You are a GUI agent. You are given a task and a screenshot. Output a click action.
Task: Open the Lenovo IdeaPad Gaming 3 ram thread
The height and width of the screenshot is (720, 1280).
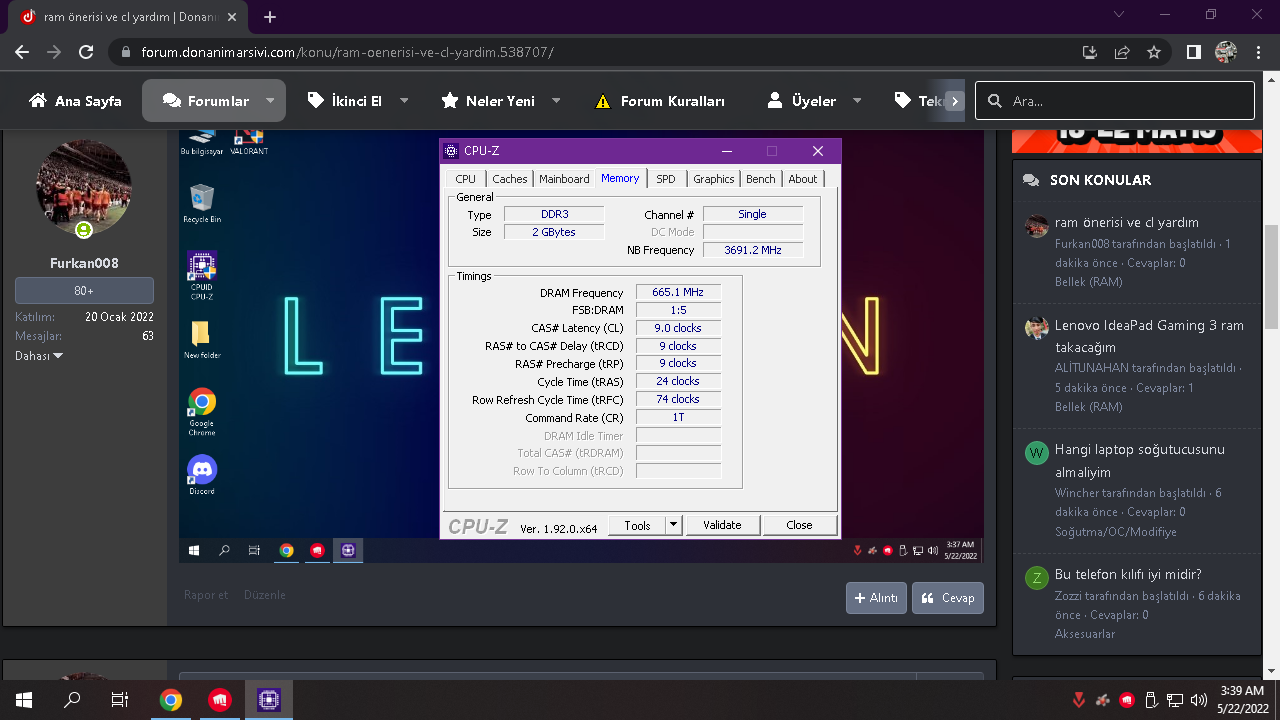[1149, 336]
